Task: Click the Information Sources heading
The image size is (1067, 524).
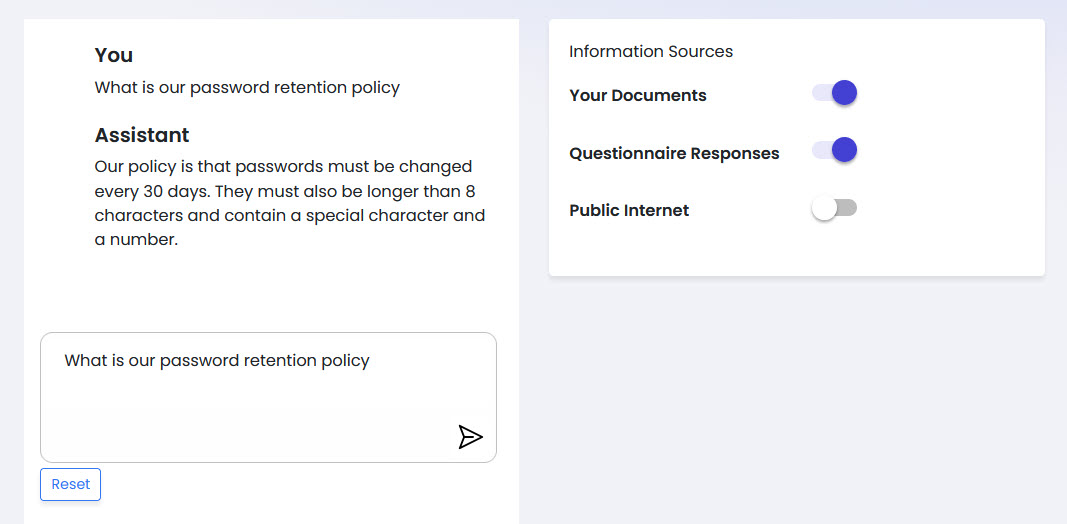Action: pyautogui.click(x=650, y=52)
